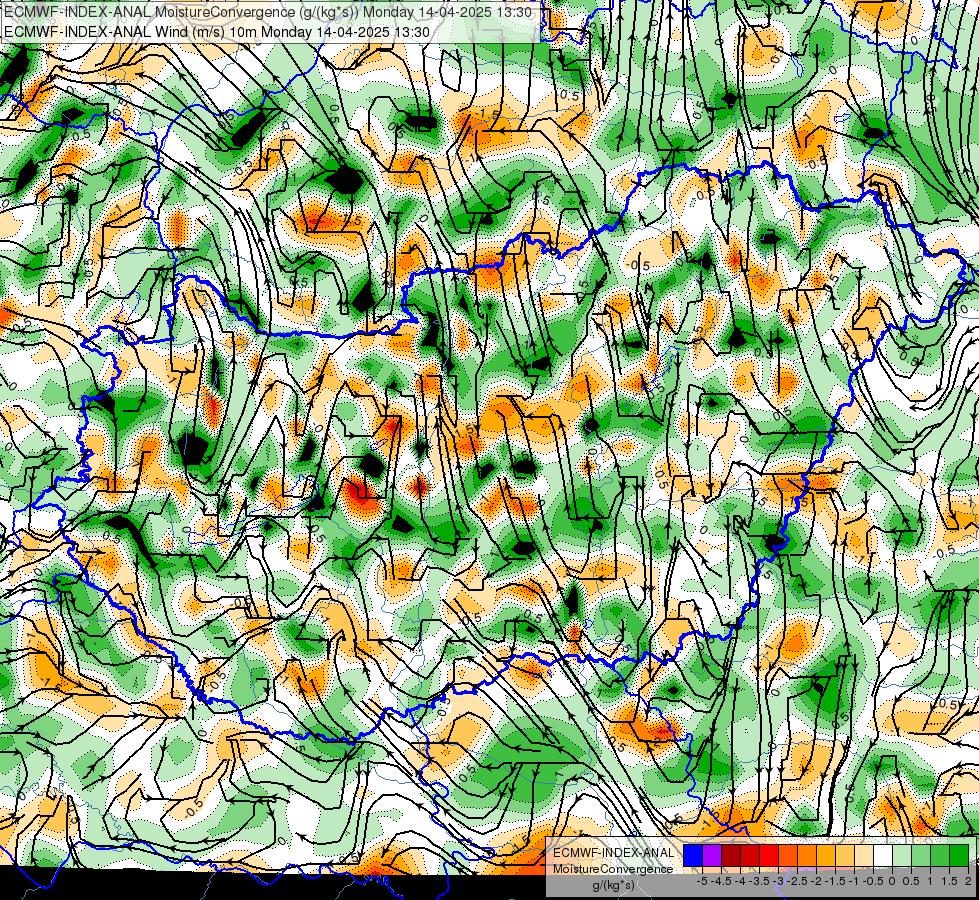Click the MoistureConvergence title line at top
979x900 pixels.
tap(267, 12)
